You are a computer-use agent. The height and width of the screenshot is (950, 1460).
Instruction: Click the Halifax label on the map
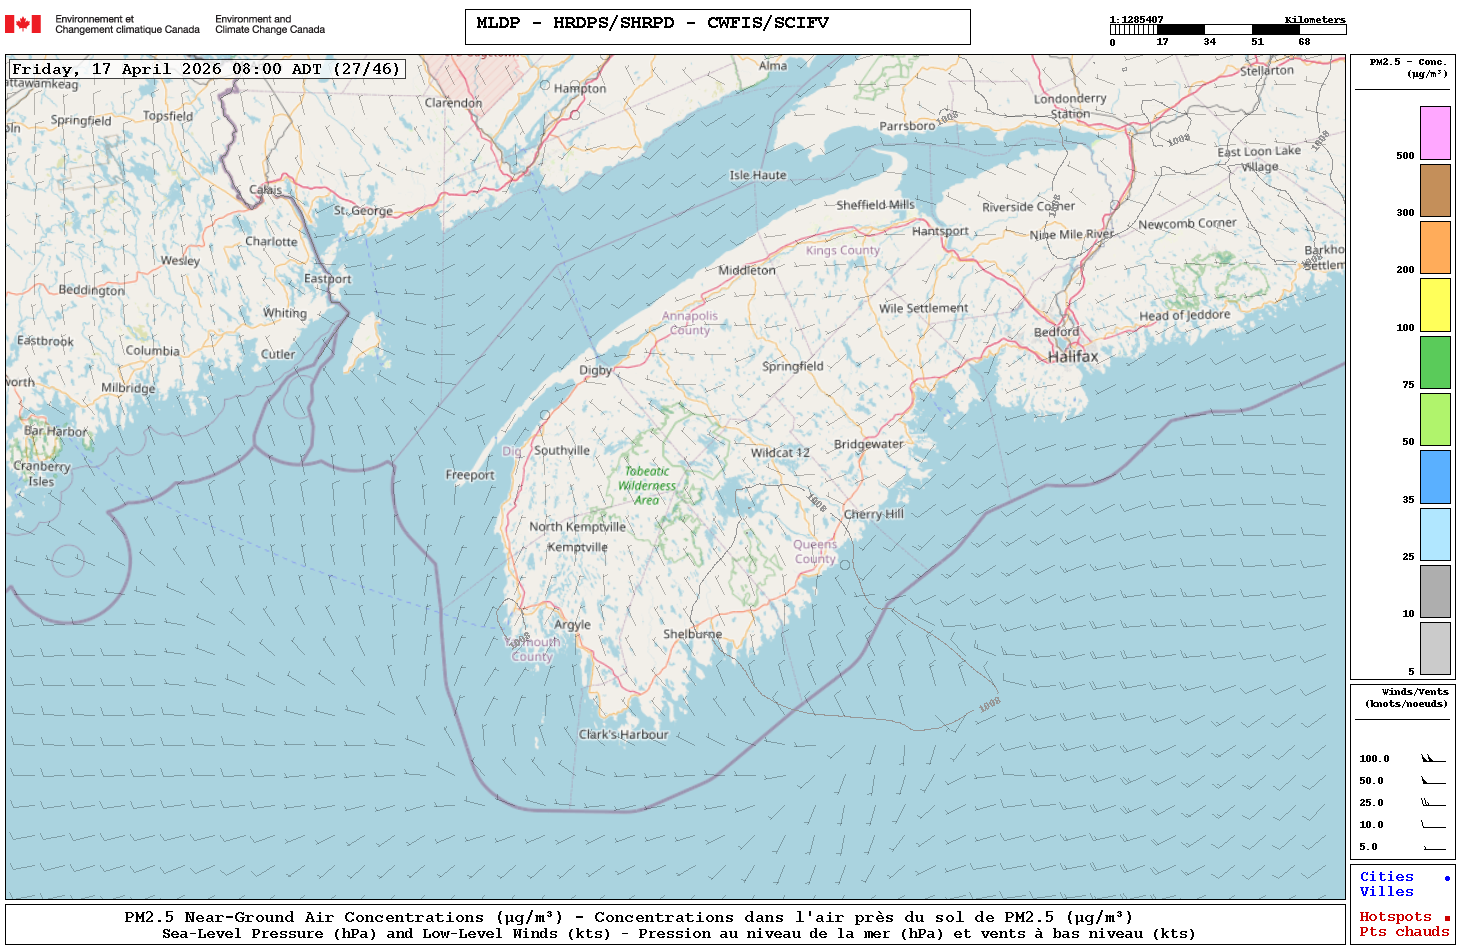1072,357
